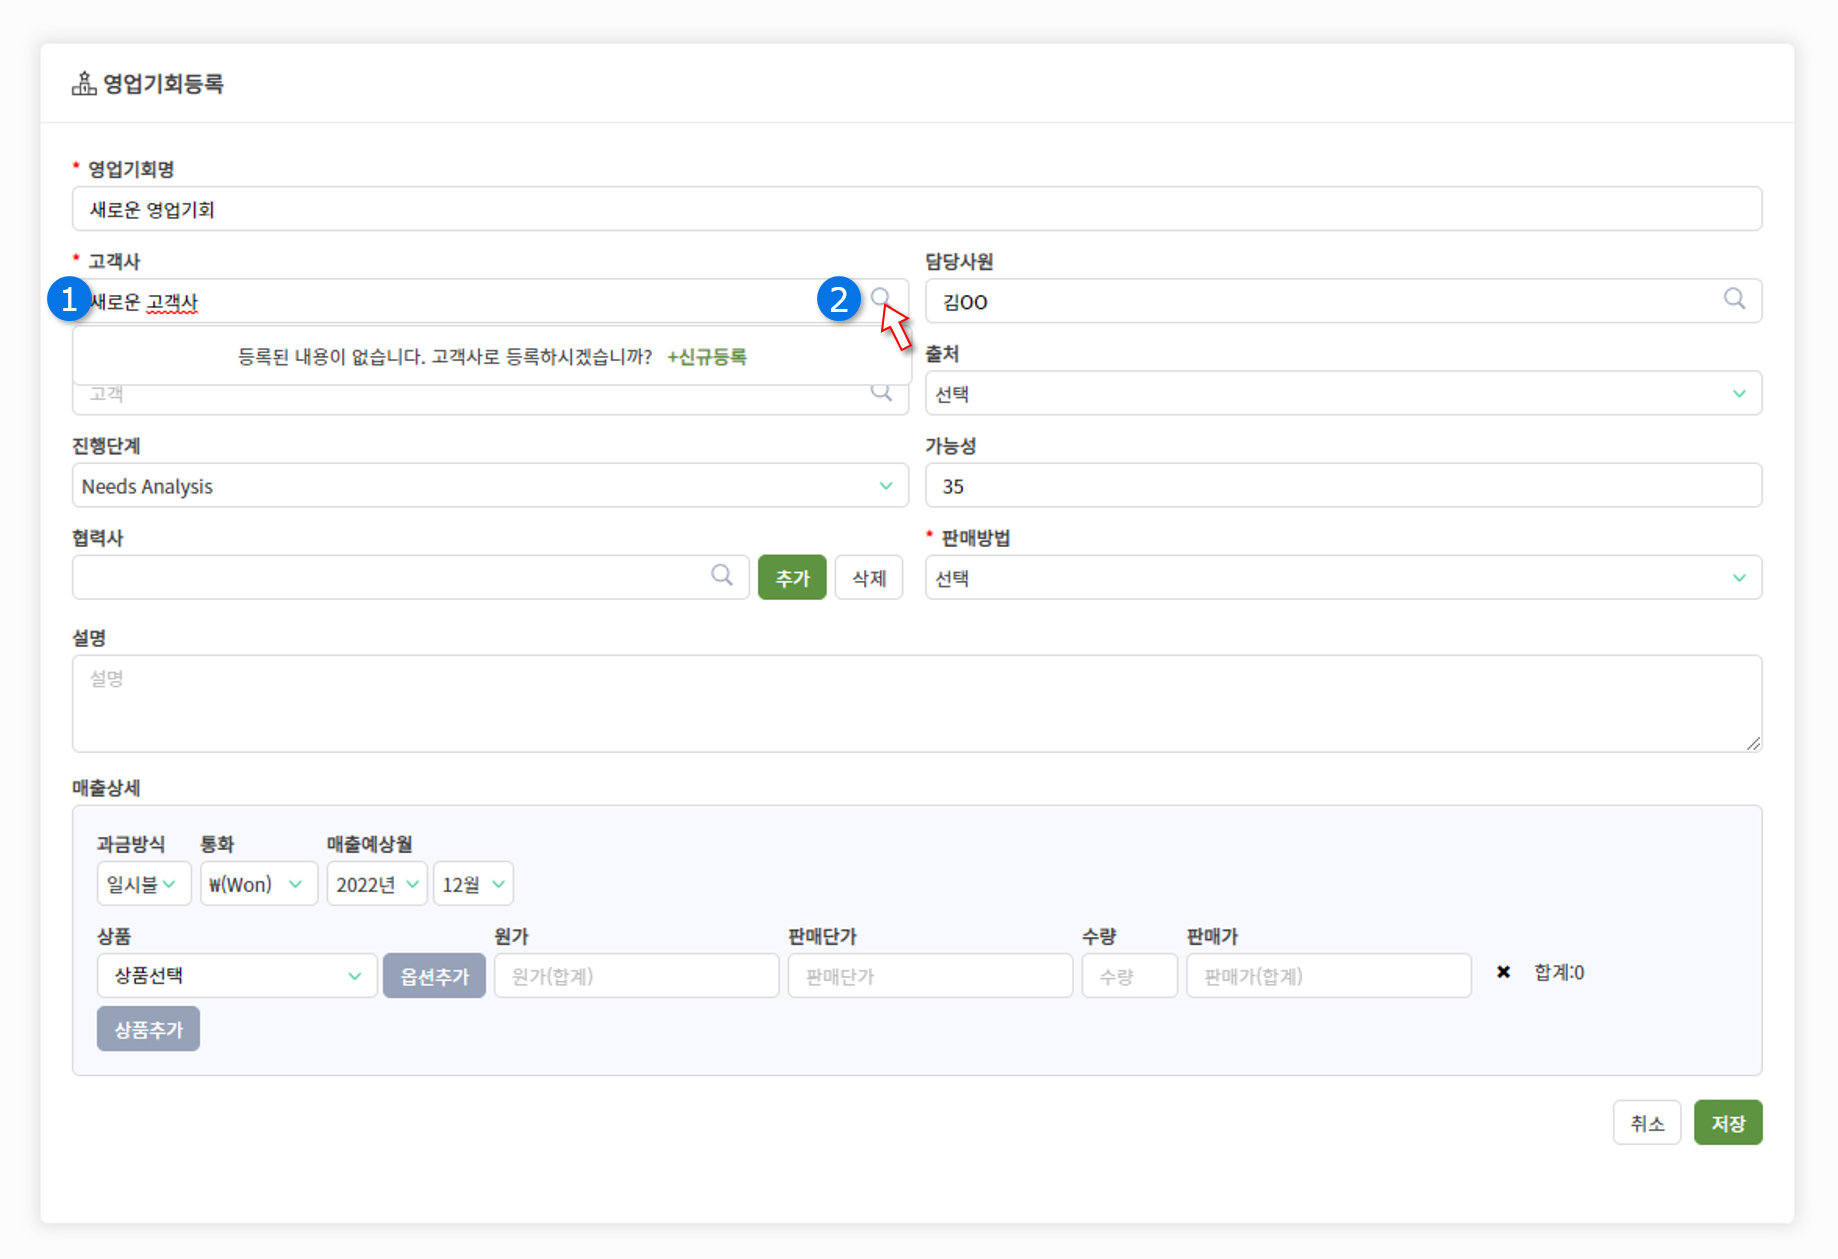
Task: Click the 저장 save button
Action: click(1727, 1123)
